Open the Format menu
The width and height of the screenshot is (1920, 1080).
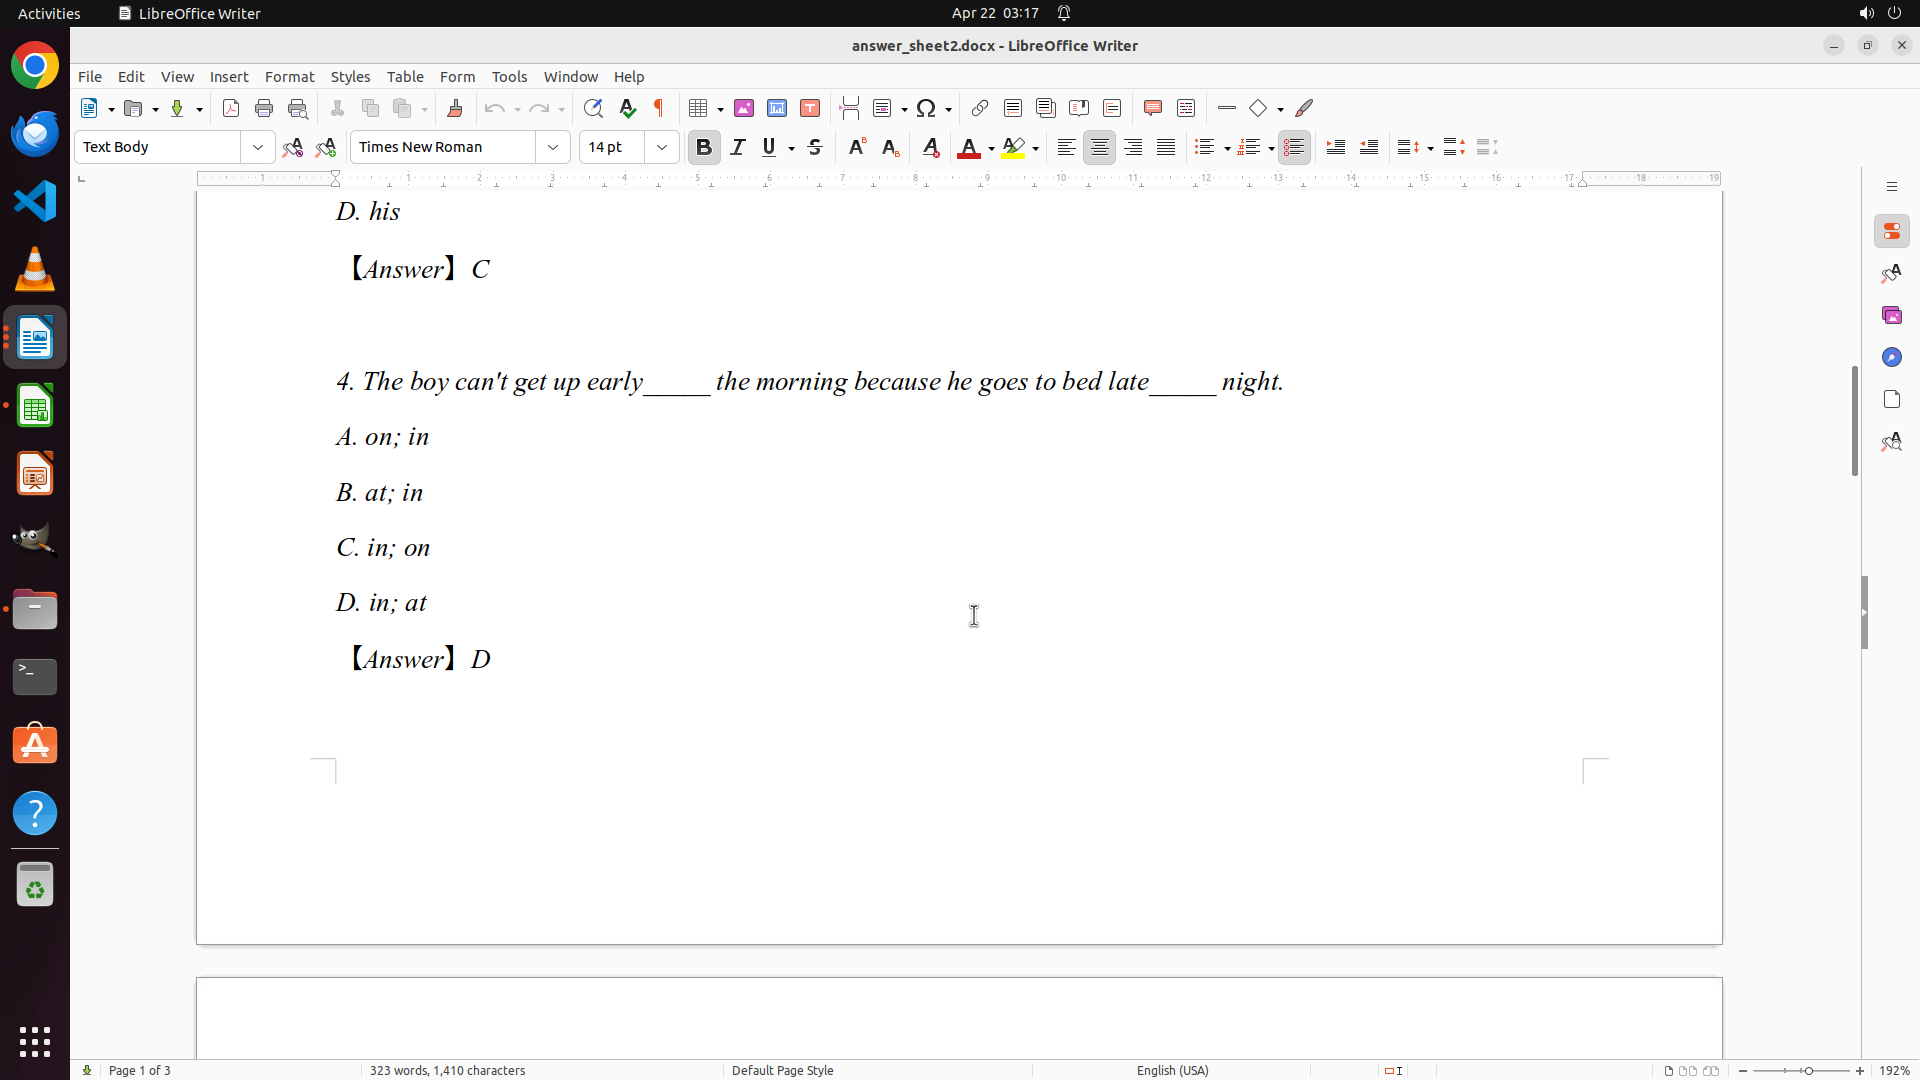click(289, 77)
